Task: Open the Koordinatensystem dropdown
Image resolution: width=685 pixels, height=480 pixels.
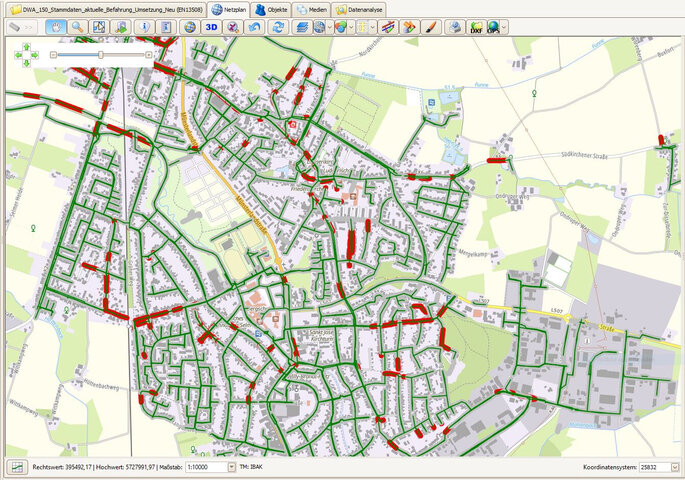Action: click(x=675, y=467)
